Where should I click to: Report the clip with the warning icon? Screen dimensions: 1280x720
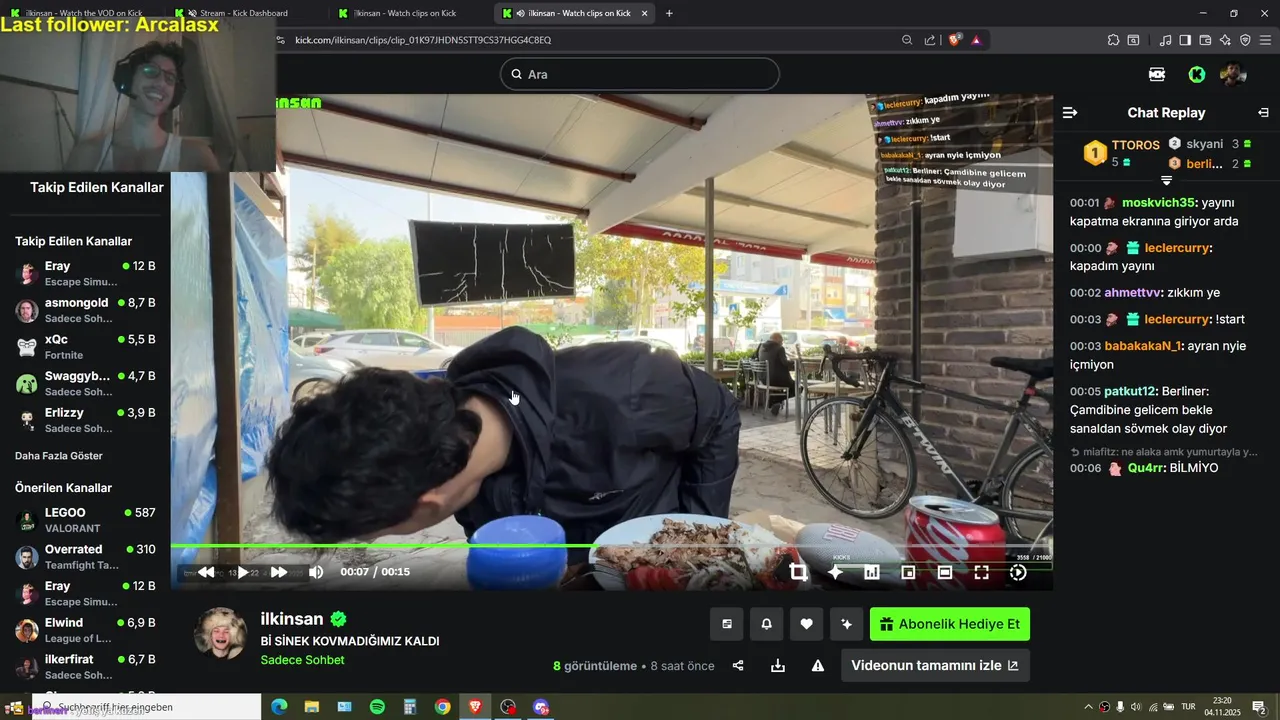point(818,665)
